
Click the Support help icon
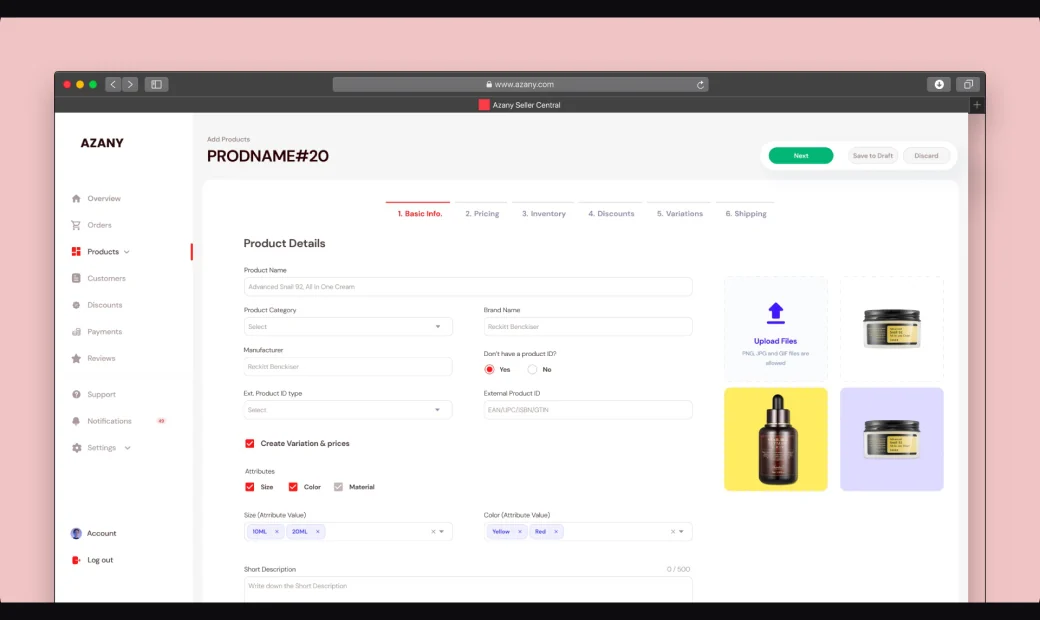(x=76, y=394)
